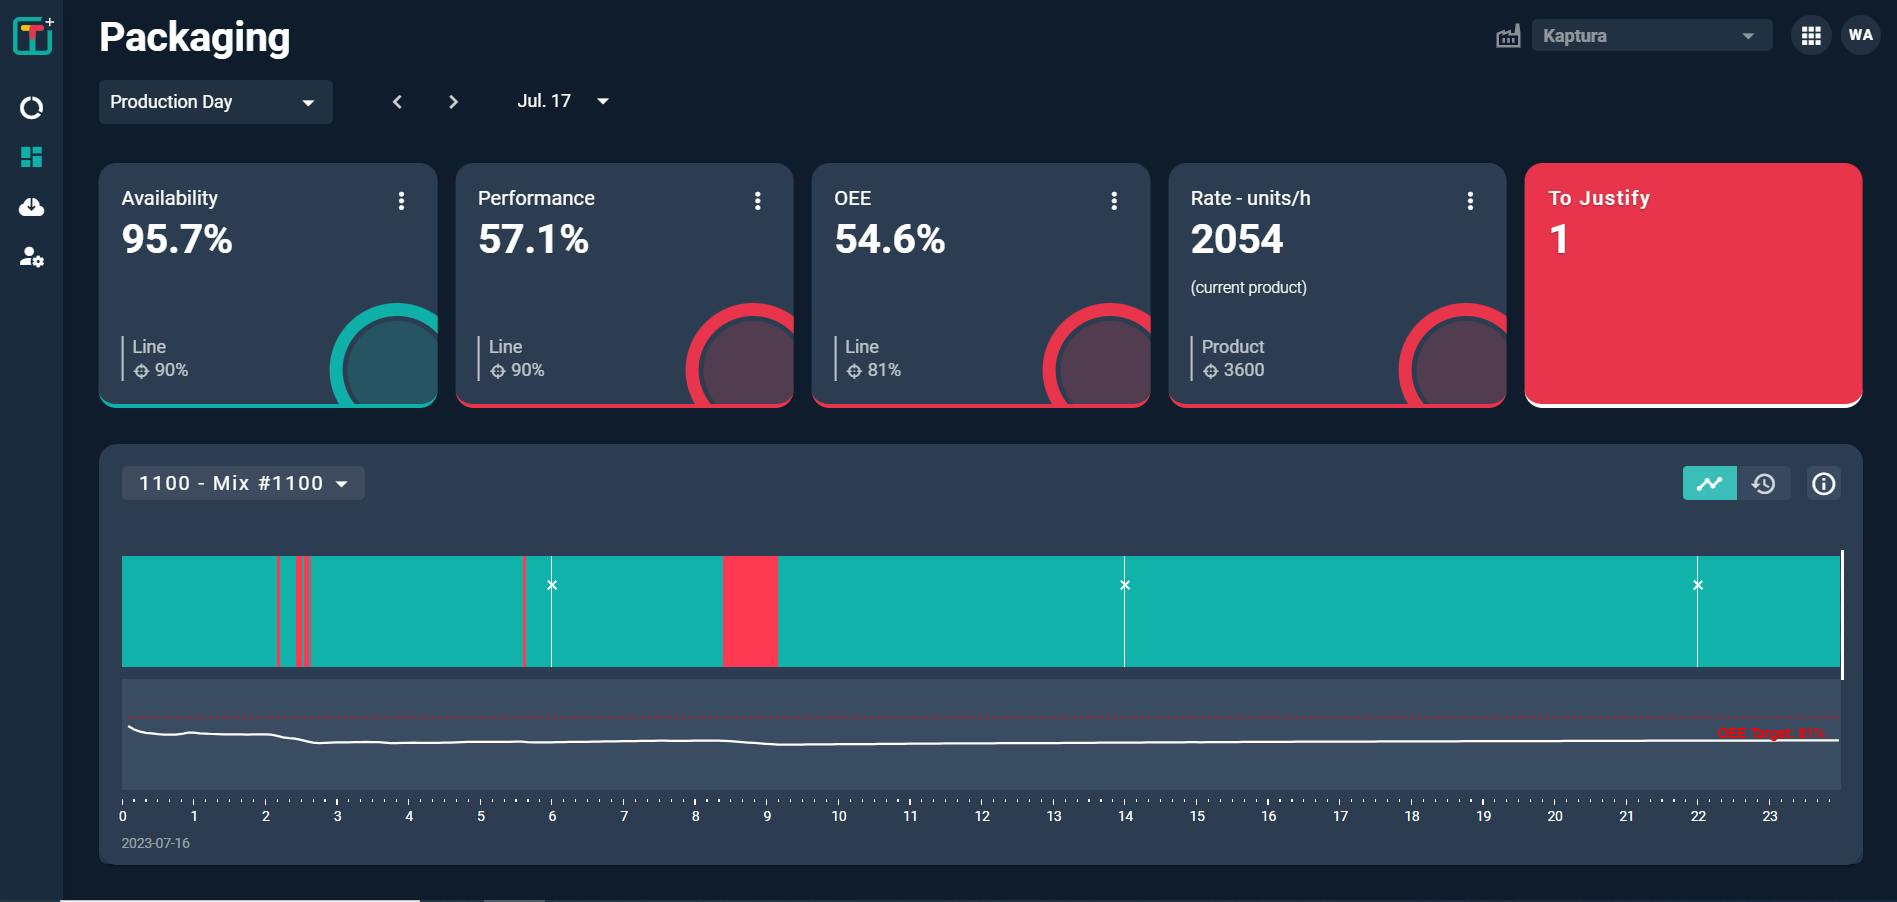Open user administration via the person-gear icon
Viewport: 1897px width, 902px height.
coord(31,259)
